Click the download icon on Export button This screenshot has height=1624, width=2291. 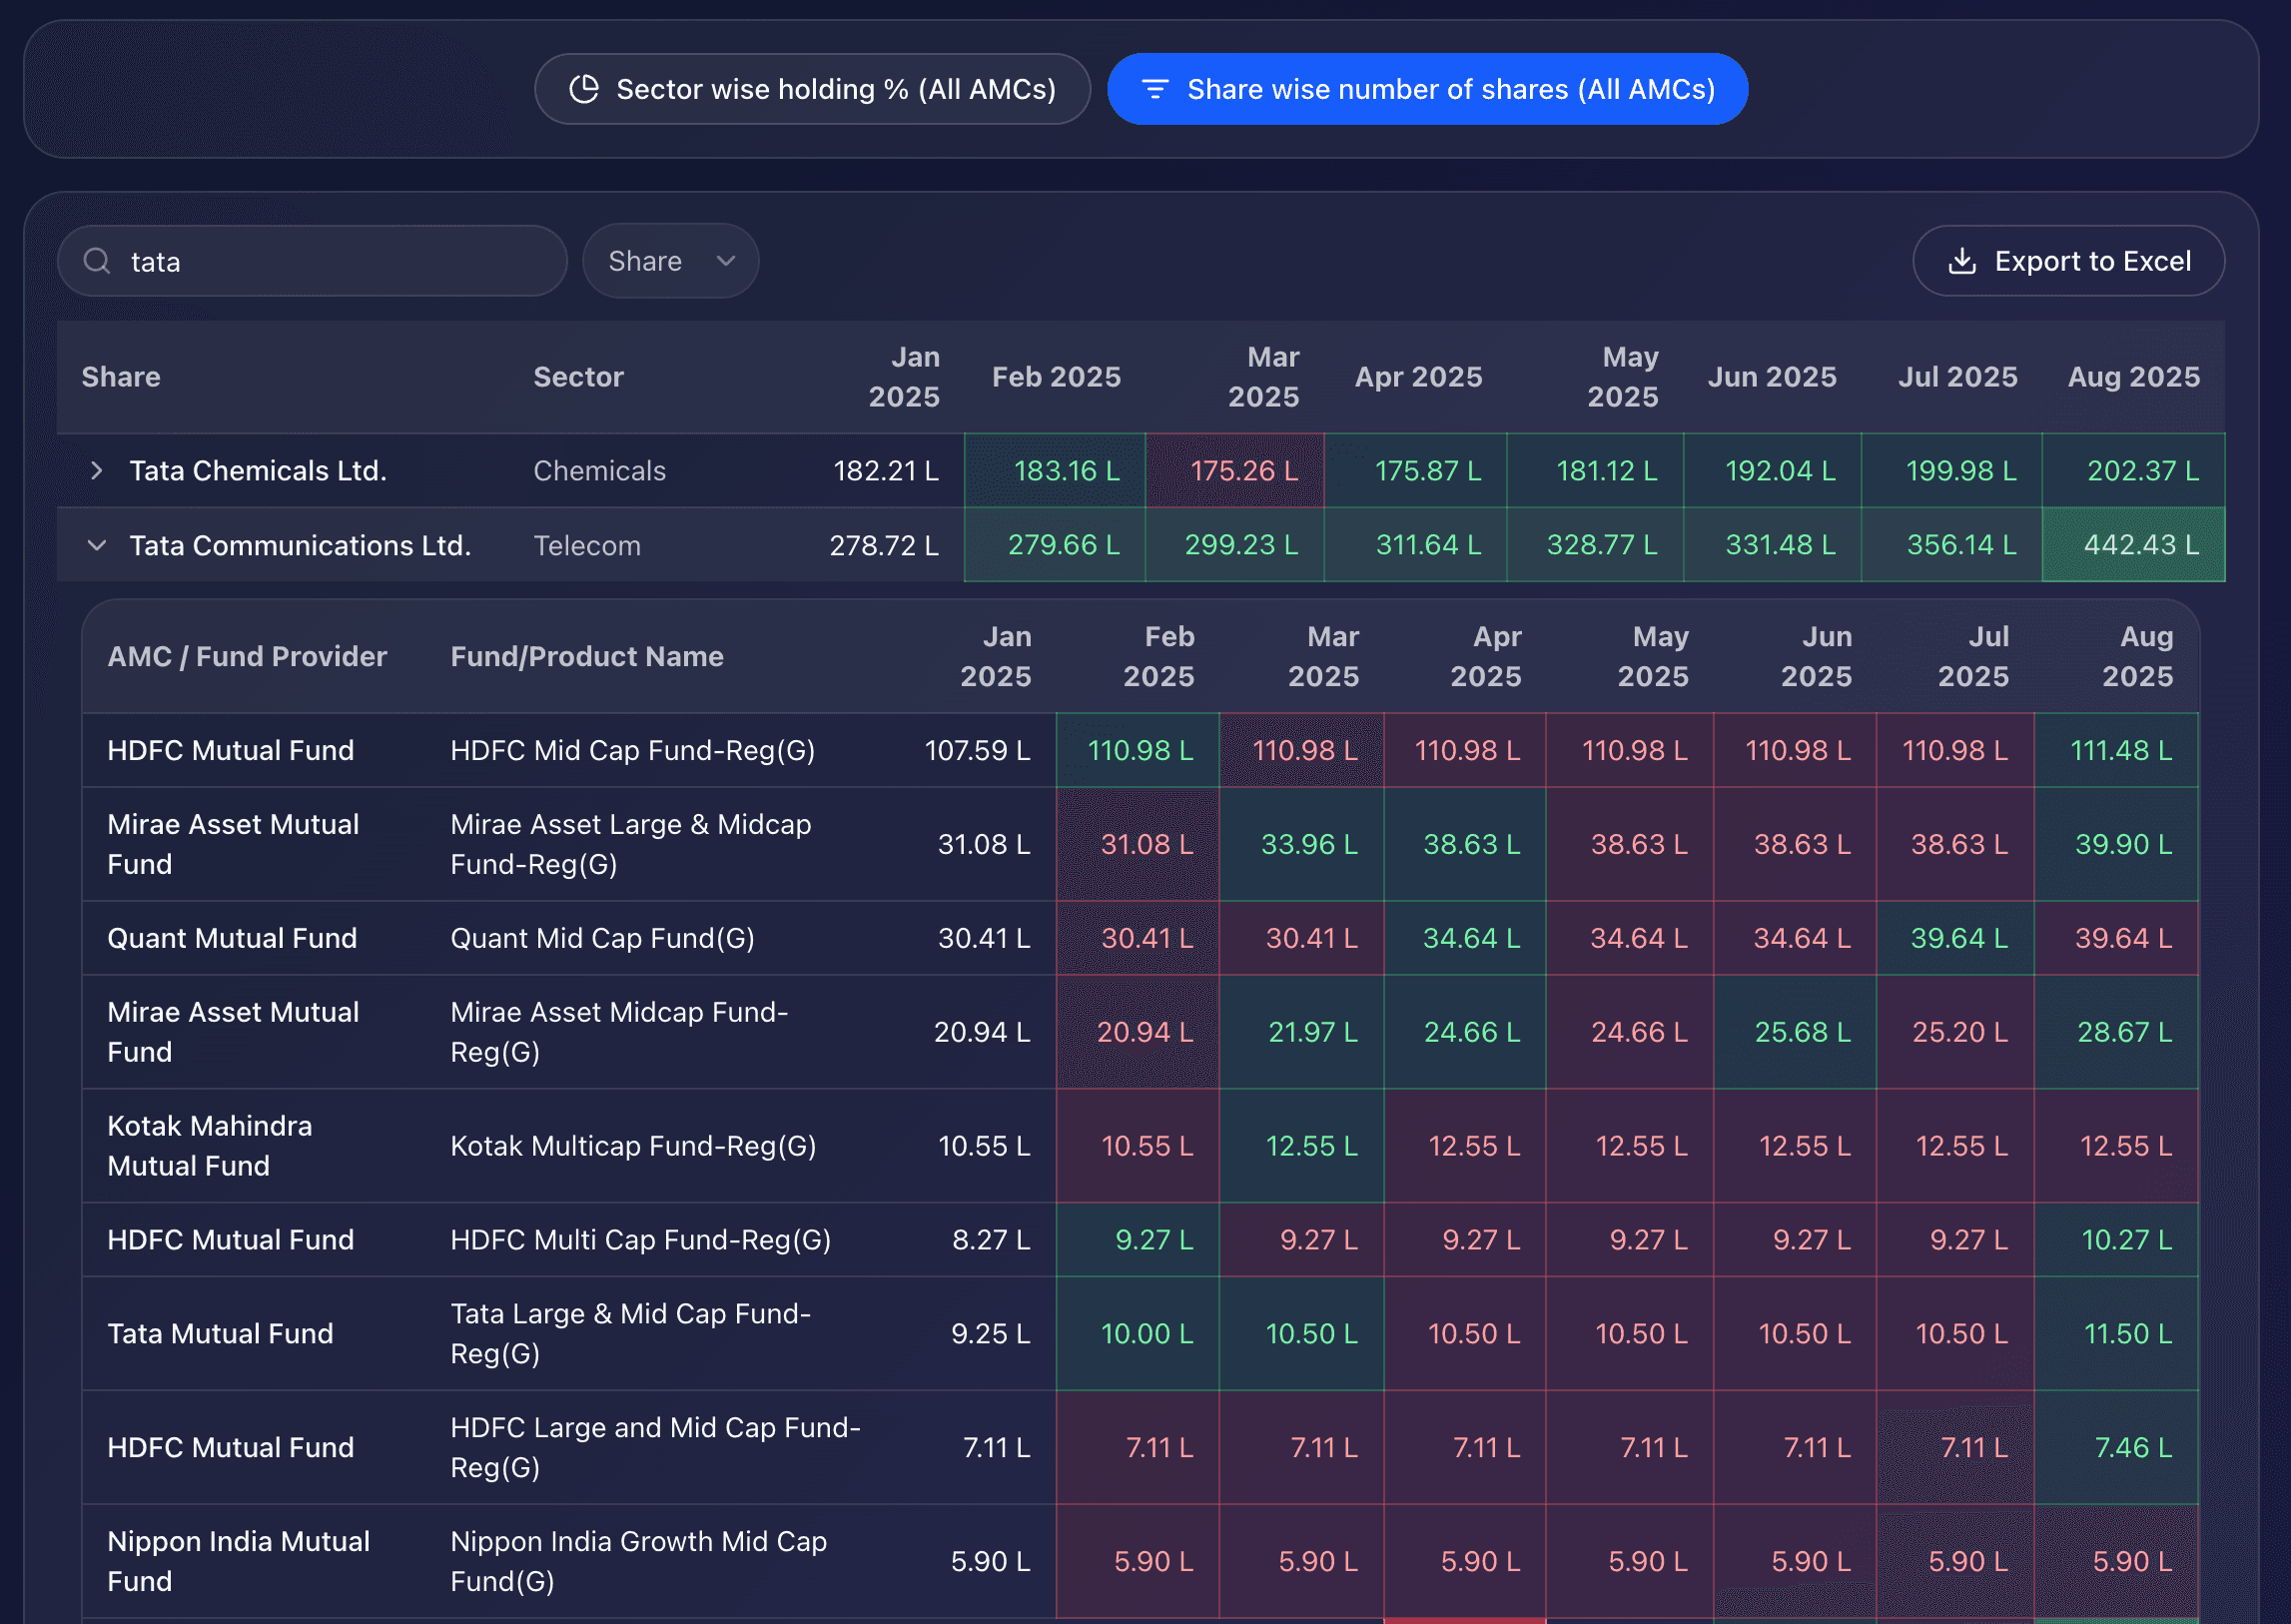click(1962, 261)
